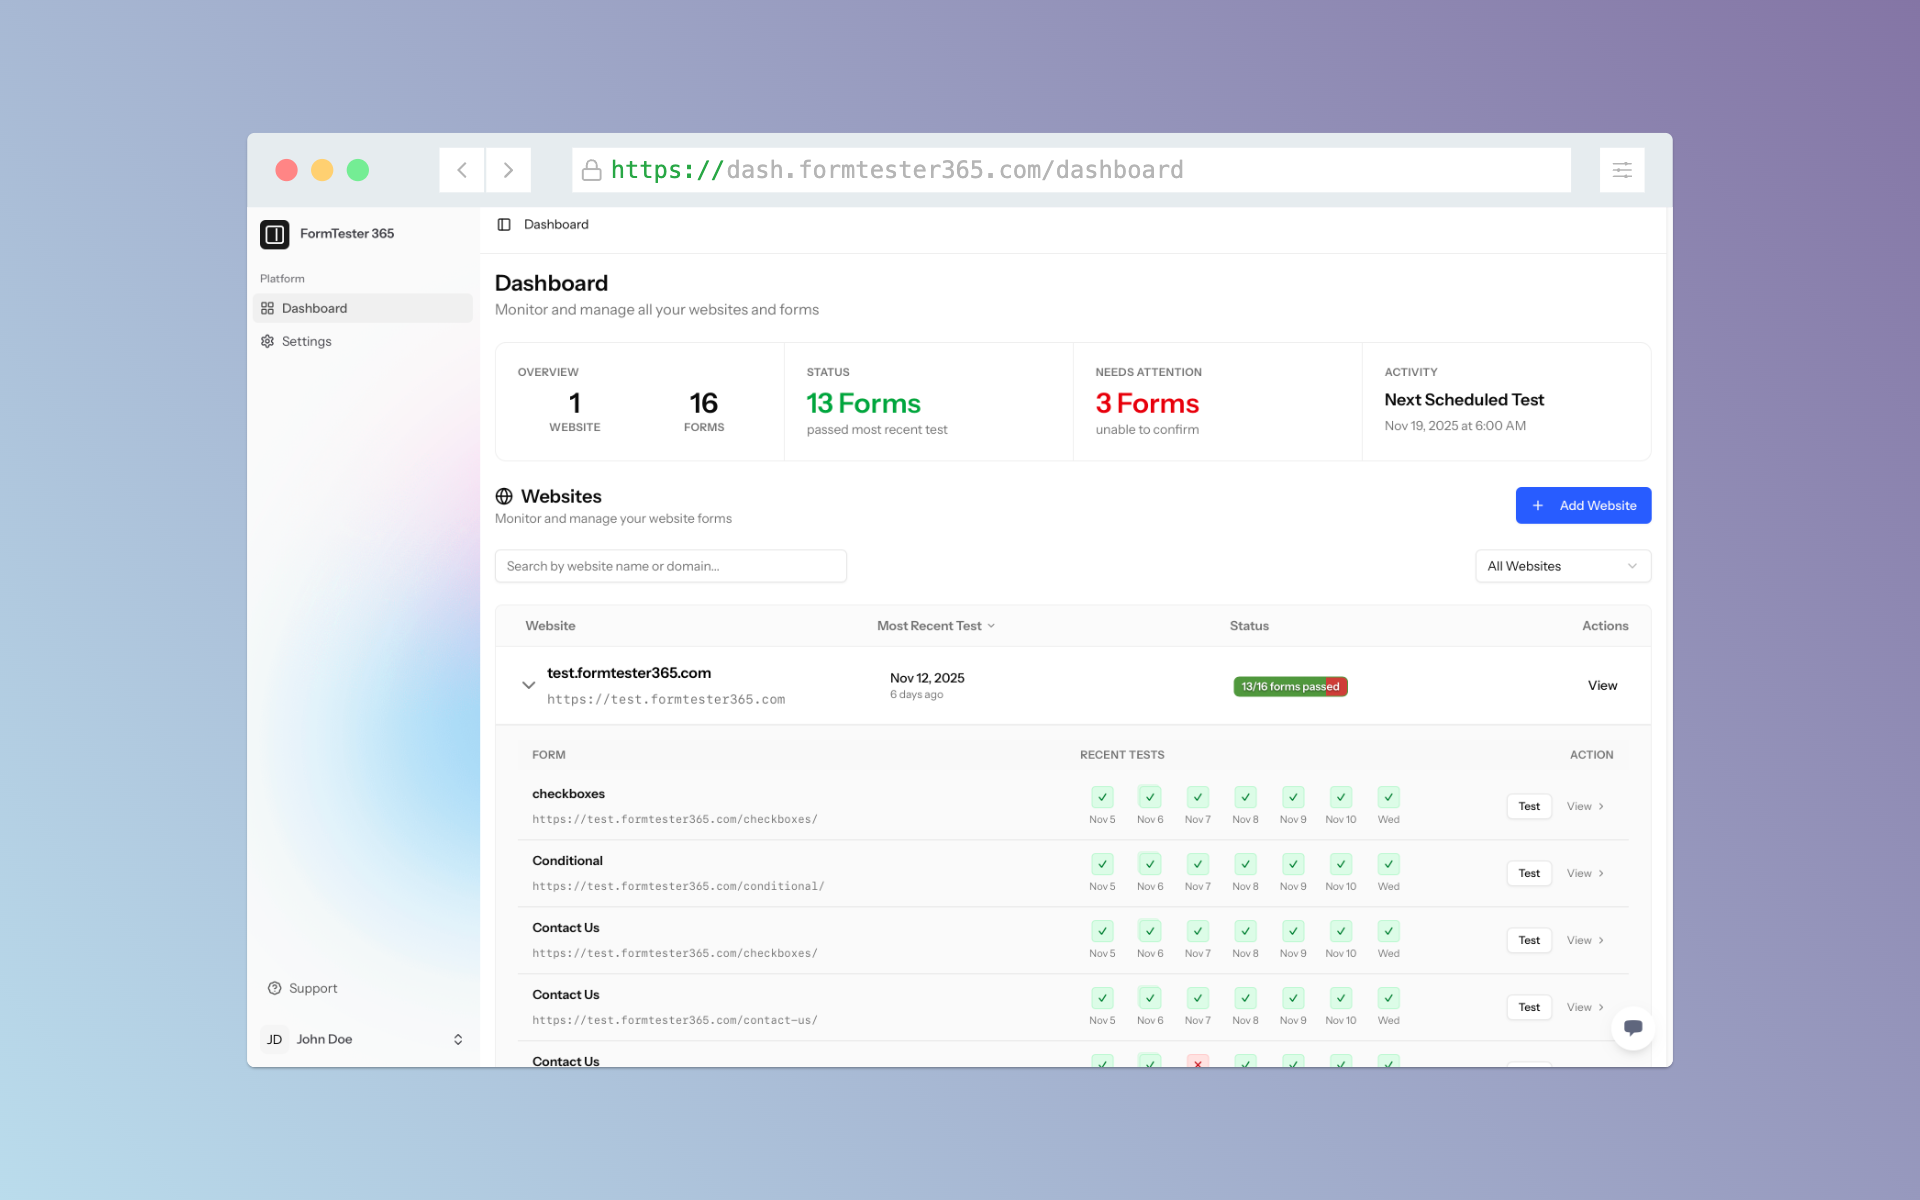Click Conditional form Nov 10 test checkmark
This screenshot has width=1920, height=1200.
coord(1340,864)
